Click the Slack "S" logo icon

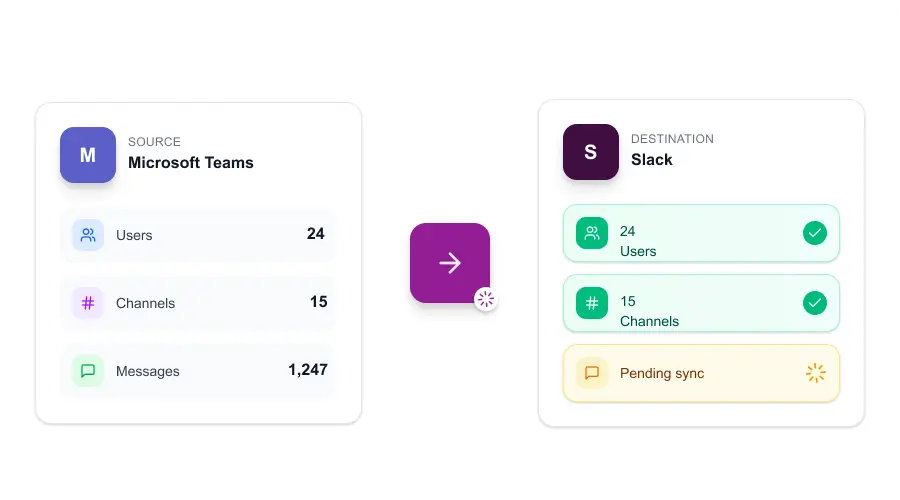click(x=590, y=152)
